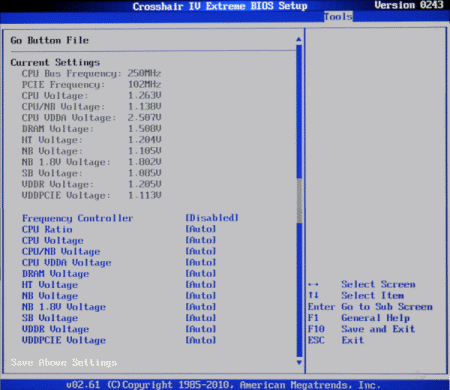Click scrollbar down arrow
This screenshot has height=390, width=450.
pyautogui.click(x=299, y=362)
